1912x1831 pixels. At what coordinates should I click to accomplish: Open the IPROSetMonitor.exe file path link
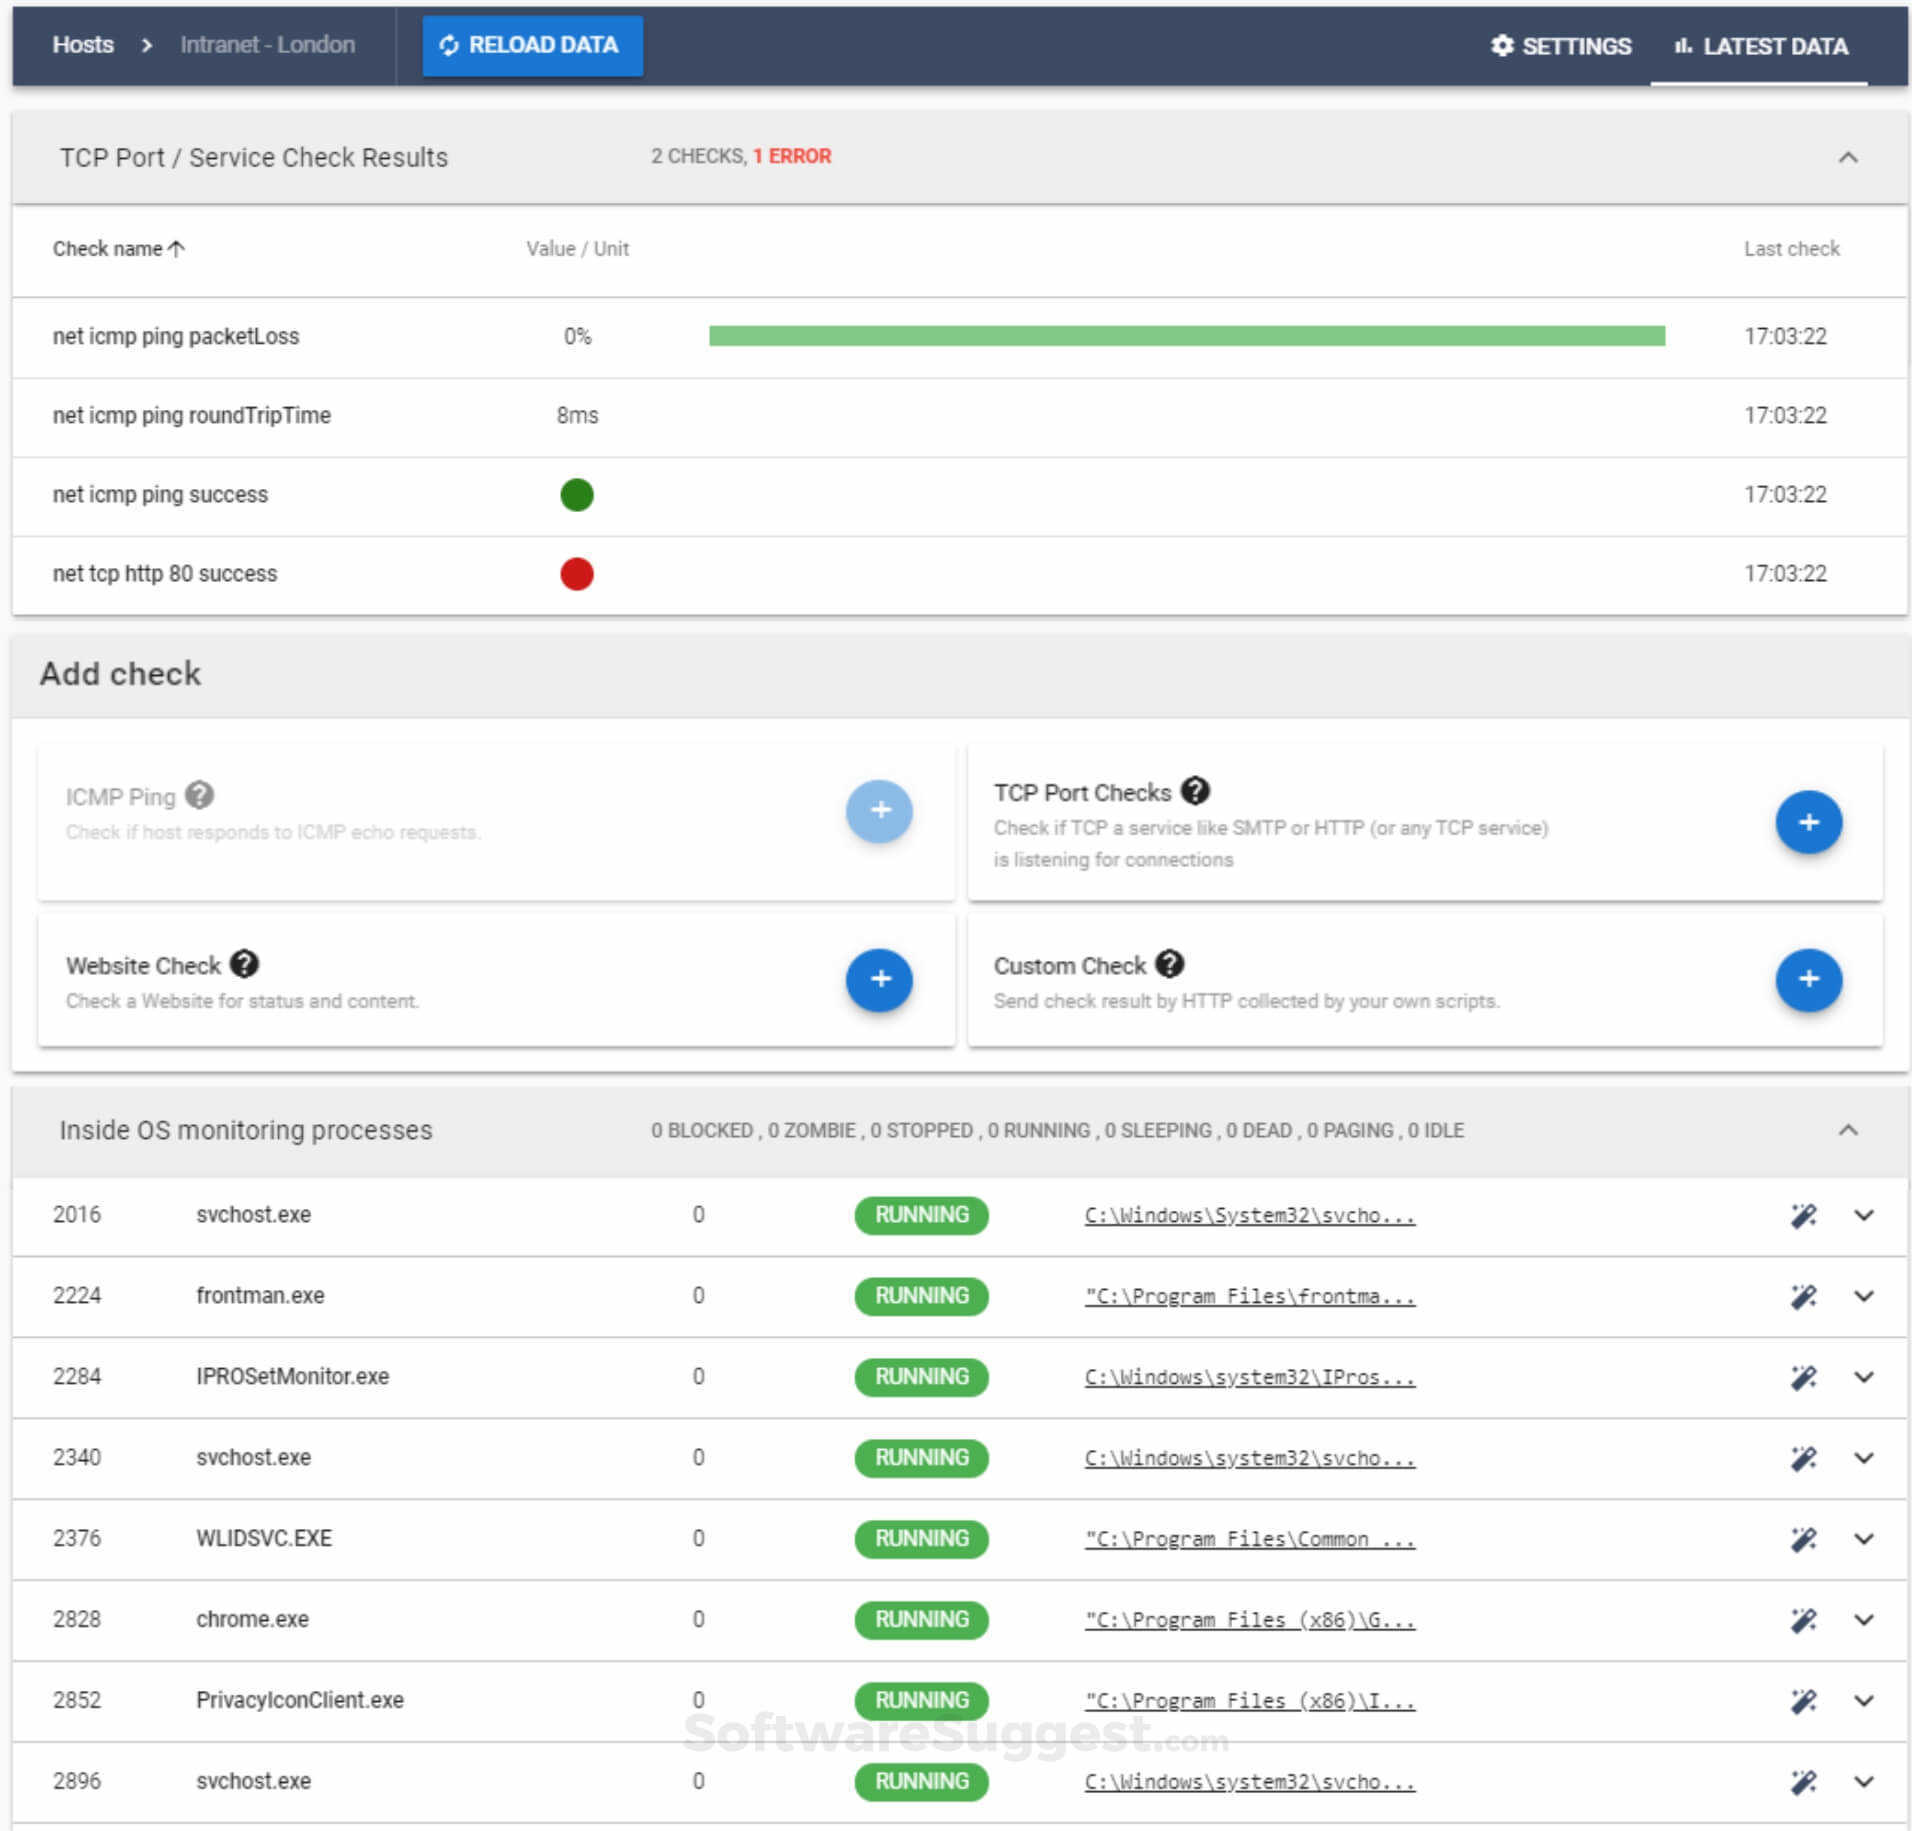click(x=1248, y=1377)
